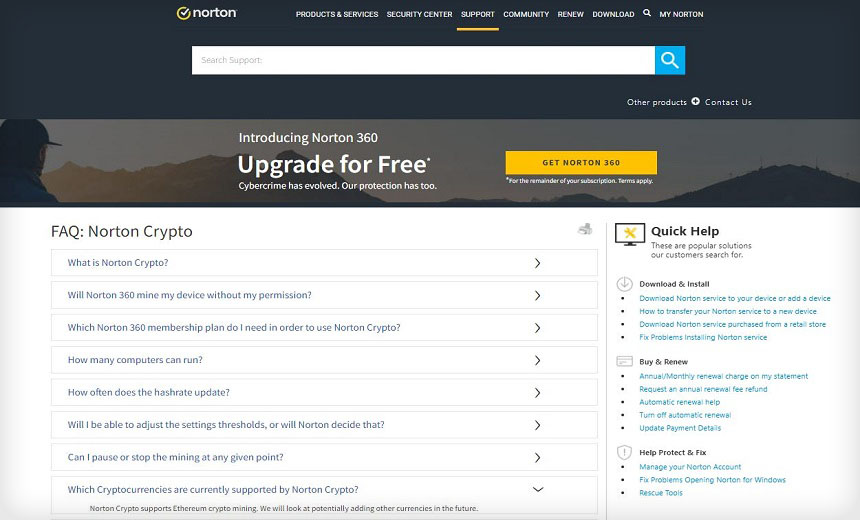Screen dimensions: 860x520
Task: Click the Contact Us link
Action: (x=728, y=102)
